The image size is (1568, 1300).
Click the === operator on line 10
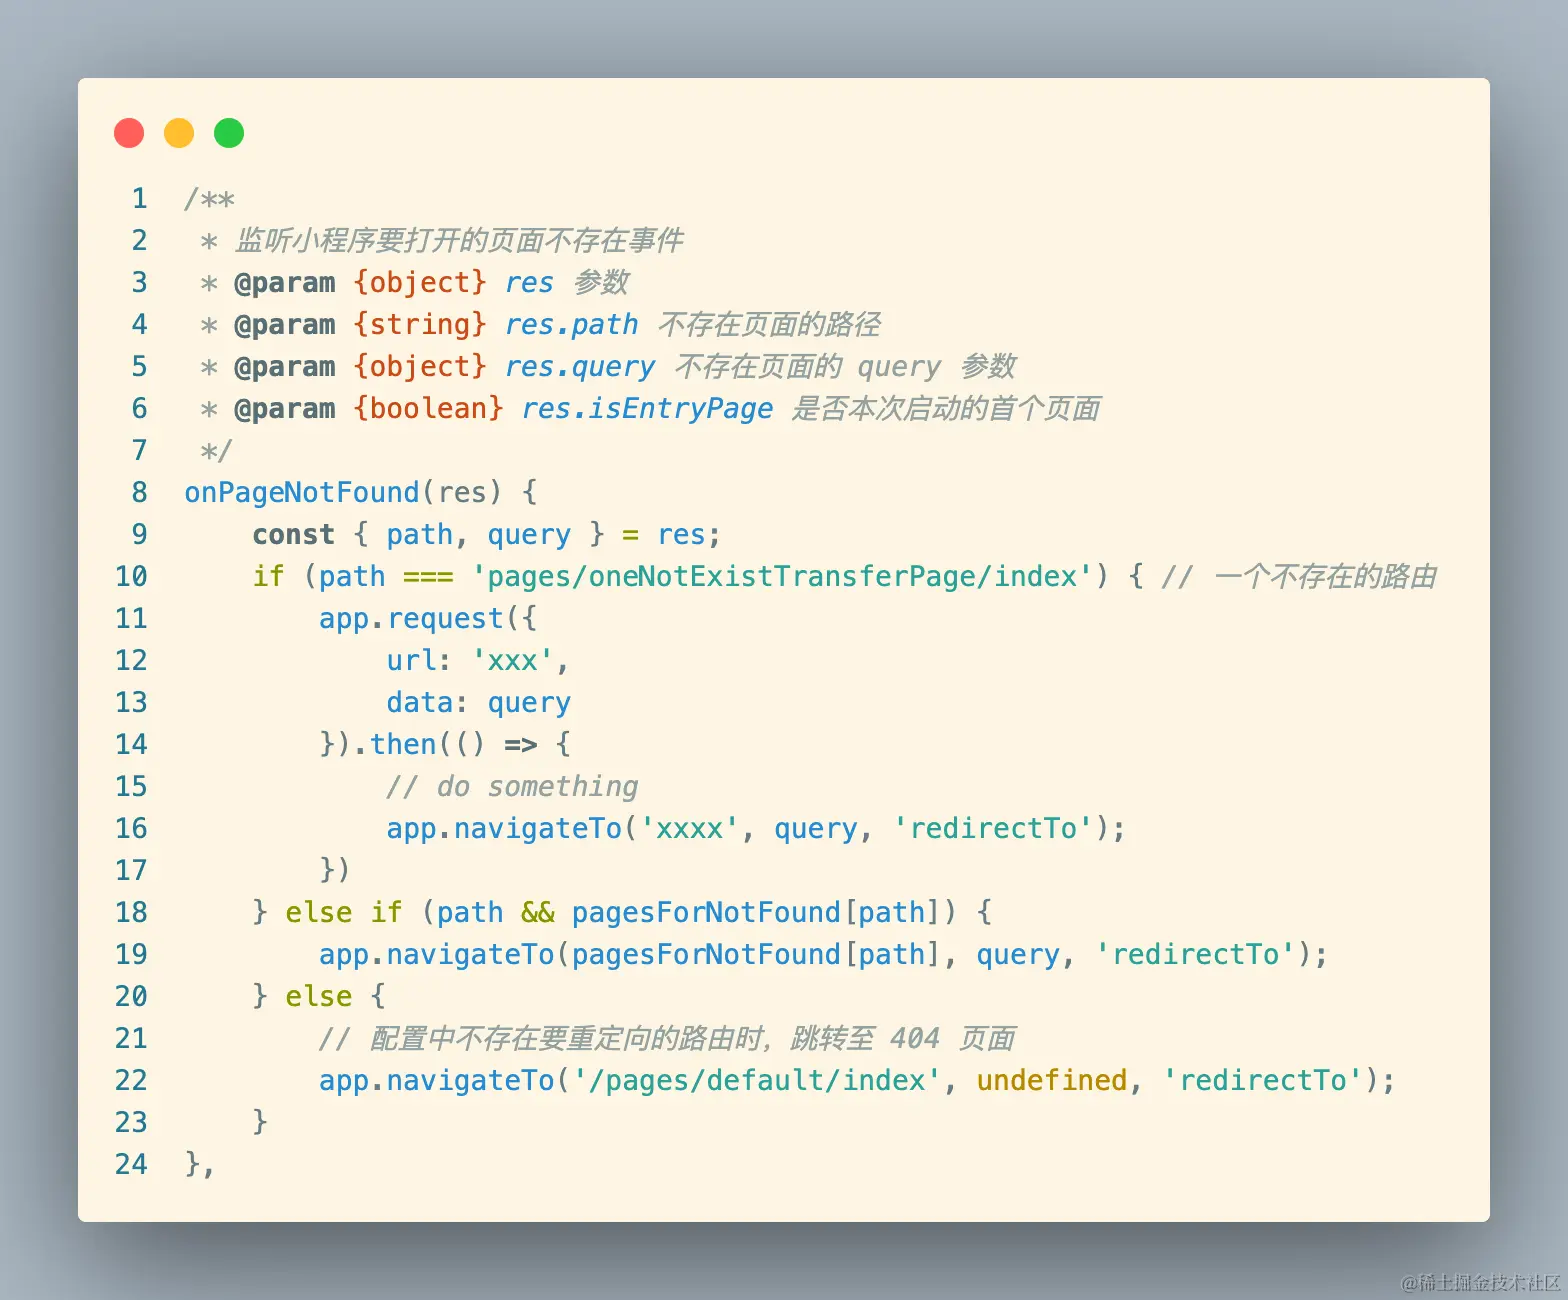tap(428, 576)
